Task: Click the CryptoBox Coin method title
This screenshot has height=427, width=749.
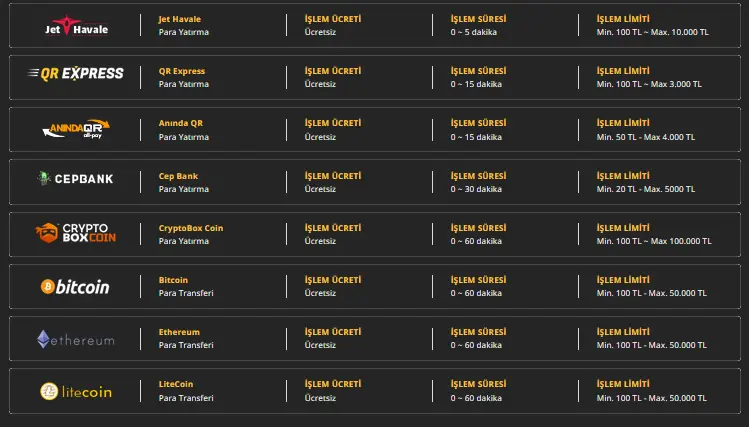Action: (x=191, y=228)
